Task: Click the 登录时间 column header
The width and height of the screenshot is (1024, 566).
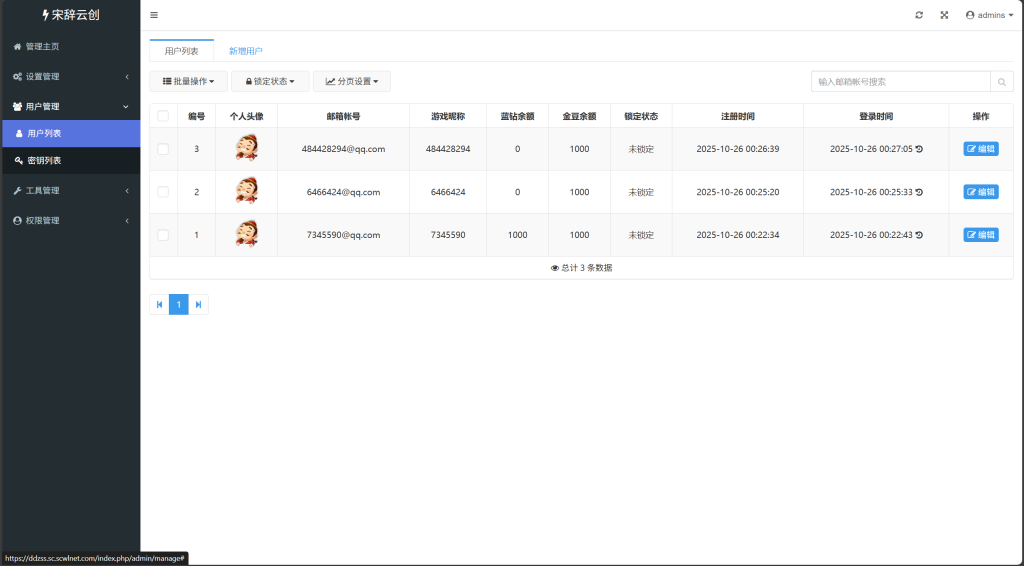Action: pyautogui.click(x=876, y=116)
